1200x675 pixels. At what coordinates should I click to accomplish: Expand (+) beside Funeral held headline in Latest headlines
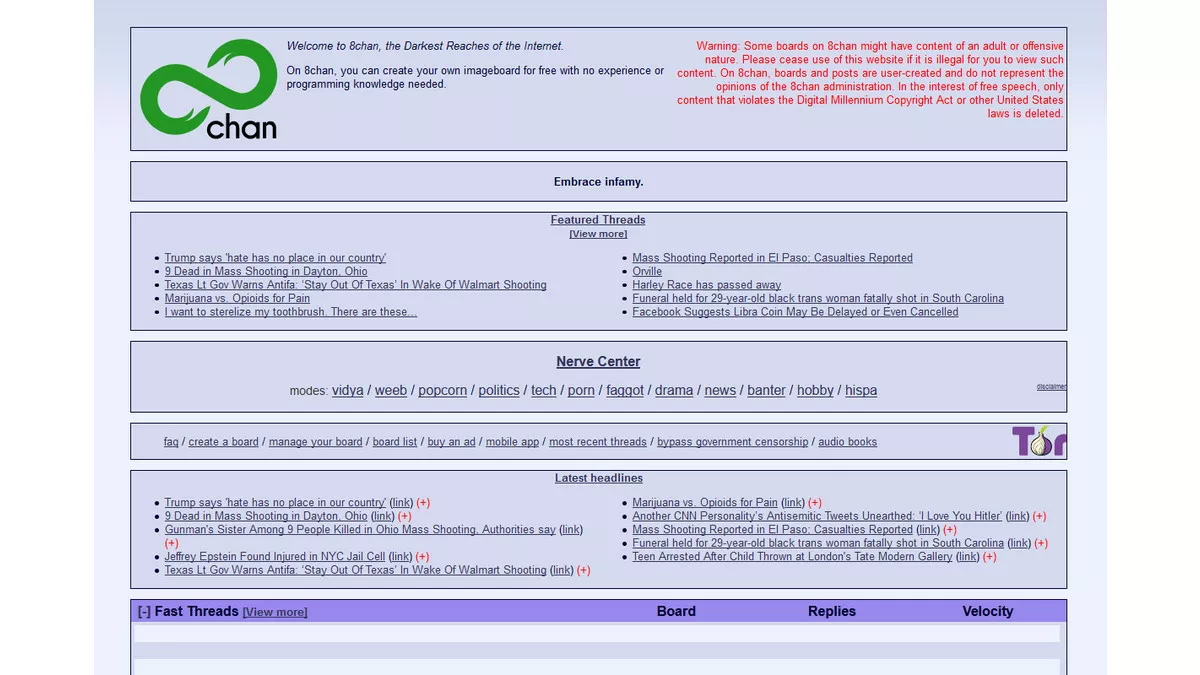[1041, 544]
